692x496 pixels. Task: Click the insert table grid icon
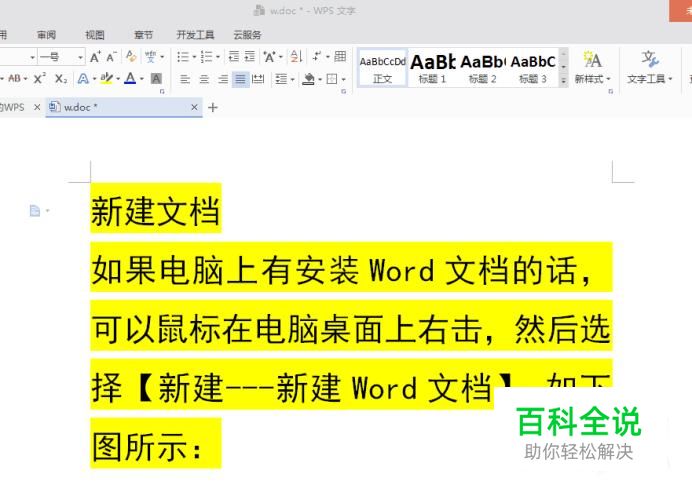pos(340,56)
